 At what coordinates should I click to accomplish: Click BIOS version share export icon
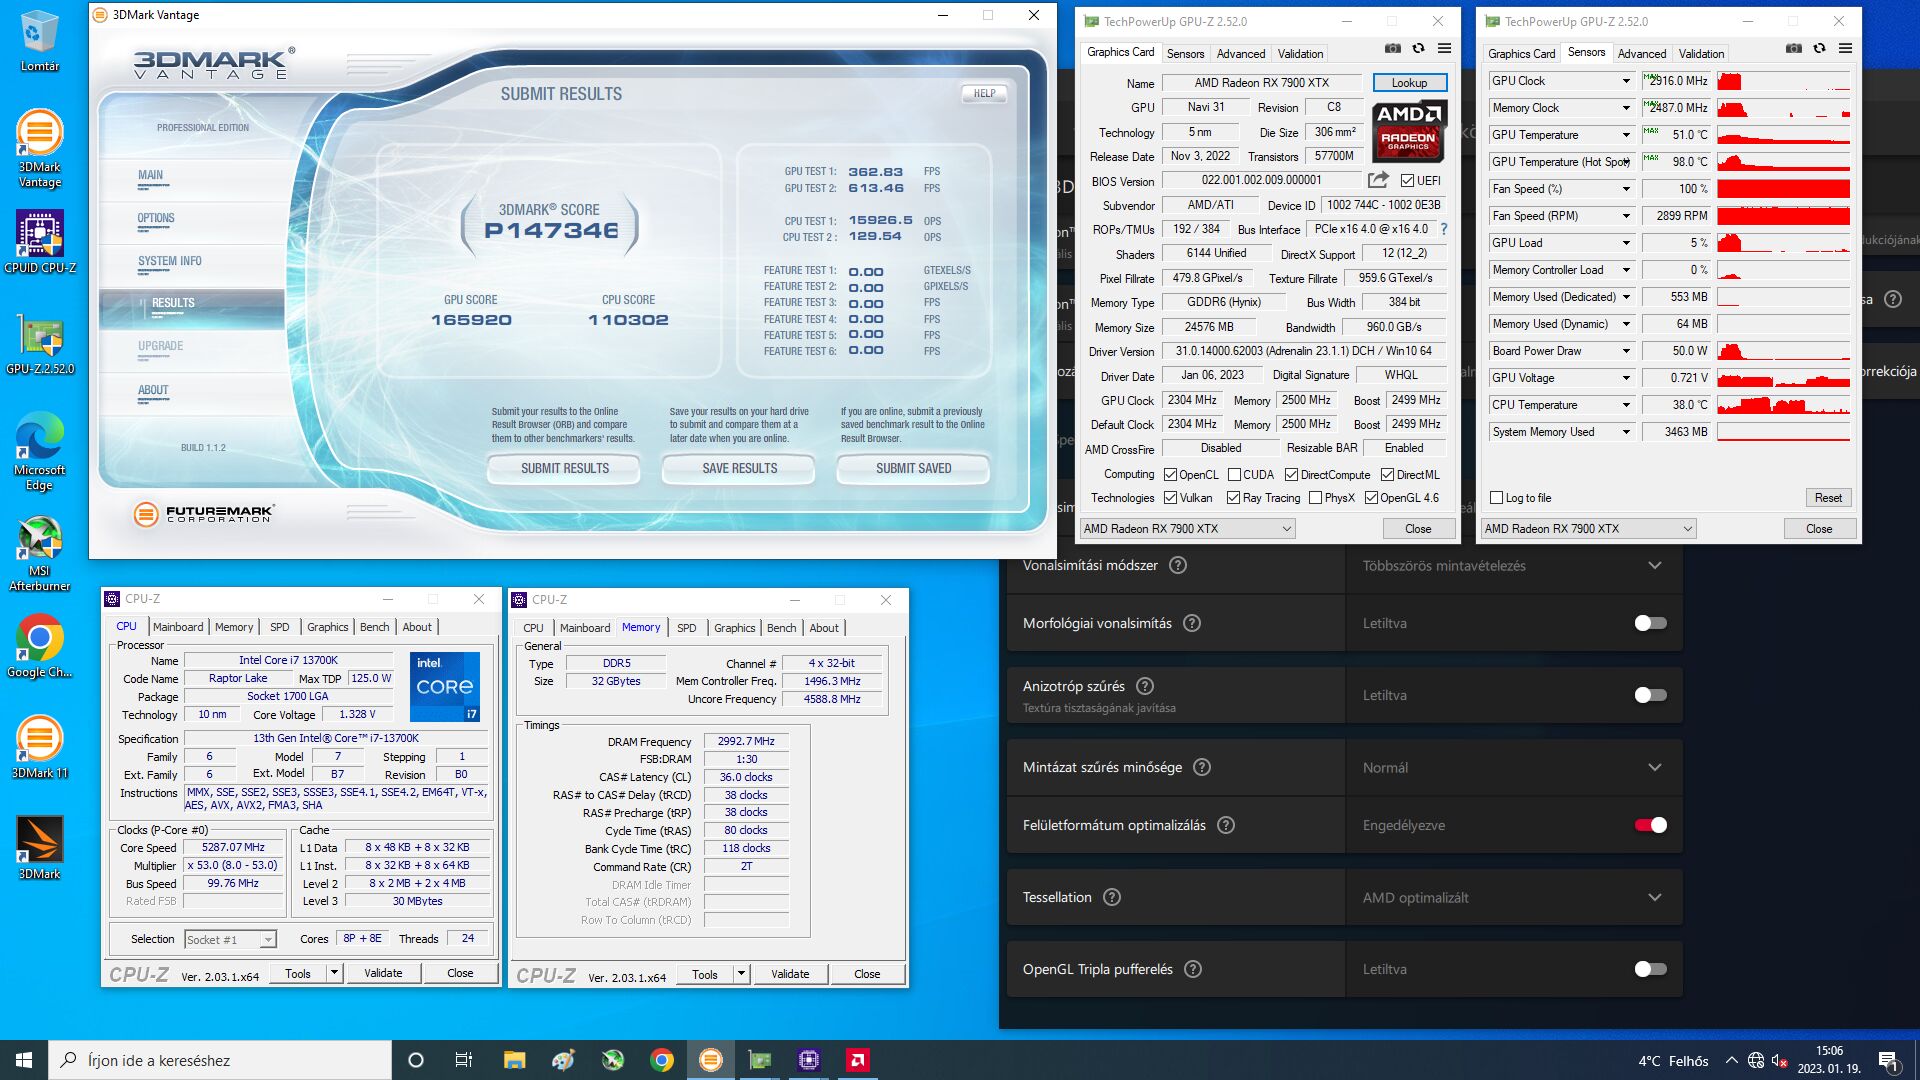click(x=1378, y=180)
